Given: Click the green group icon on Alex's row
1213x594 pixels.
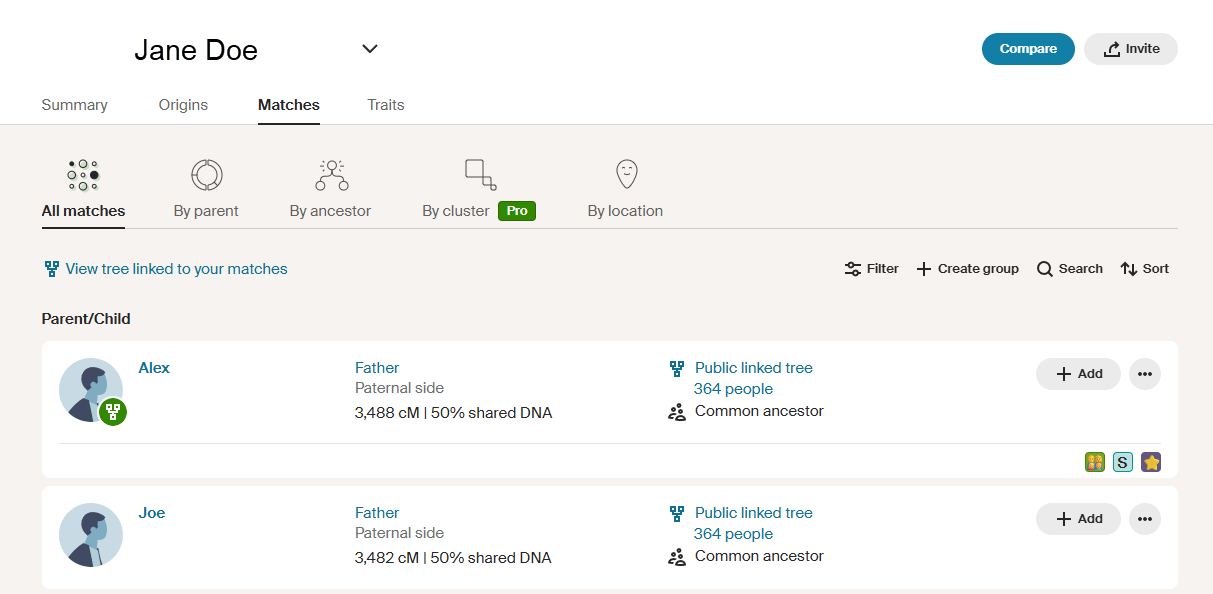Looking at the screenshot, I should coord(1095,462).
